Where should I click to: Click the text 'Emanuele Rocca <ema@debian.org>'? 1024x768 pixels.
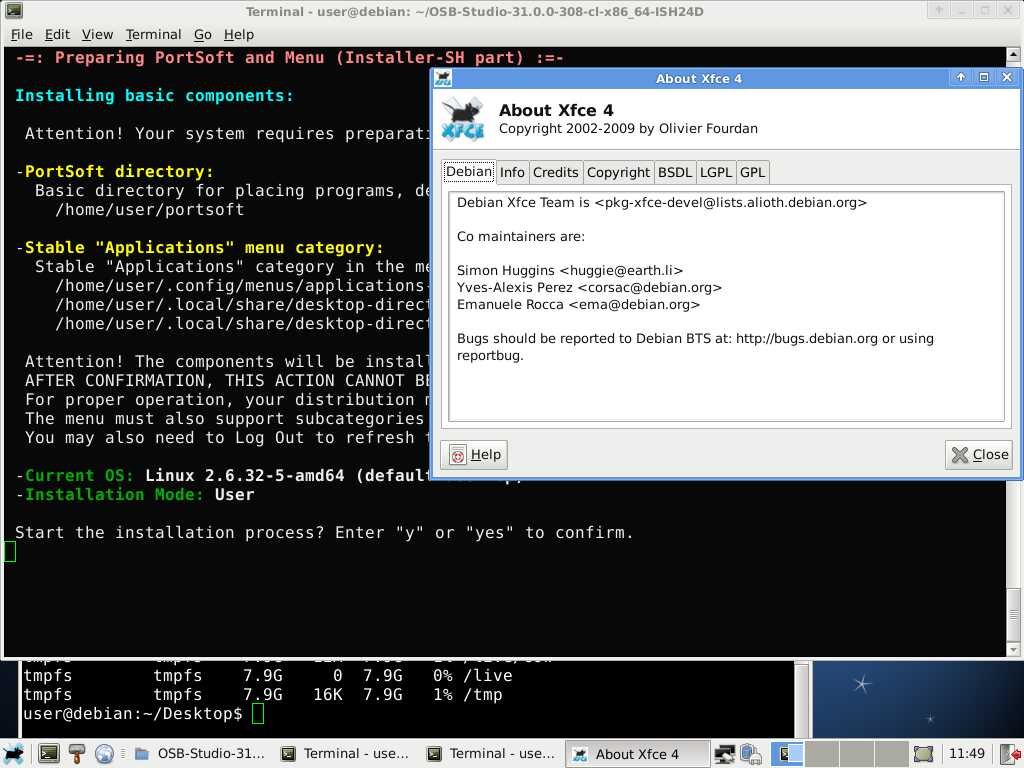tap(578, 304)
